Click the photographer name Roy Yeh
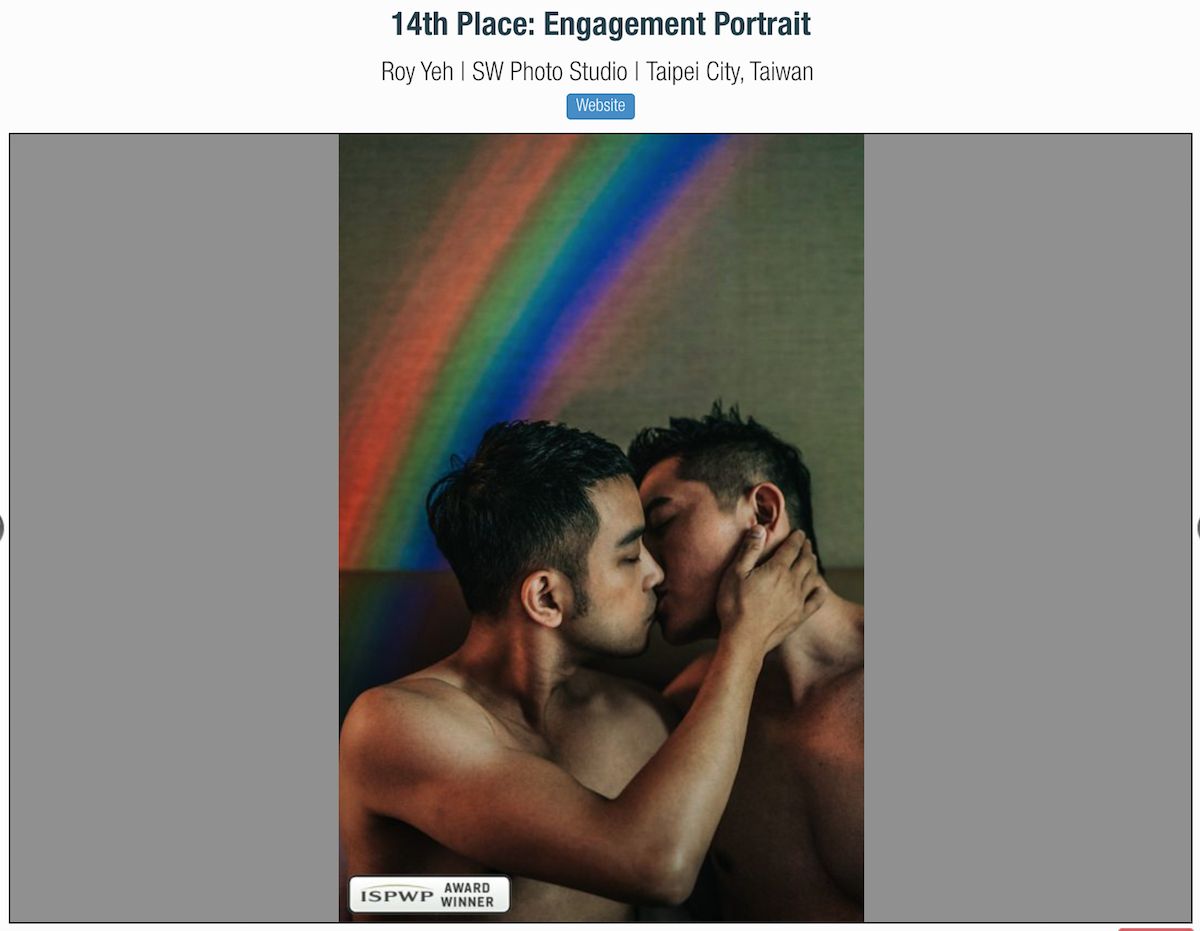This screenshot has height=931, width=1200. [417, 72]
